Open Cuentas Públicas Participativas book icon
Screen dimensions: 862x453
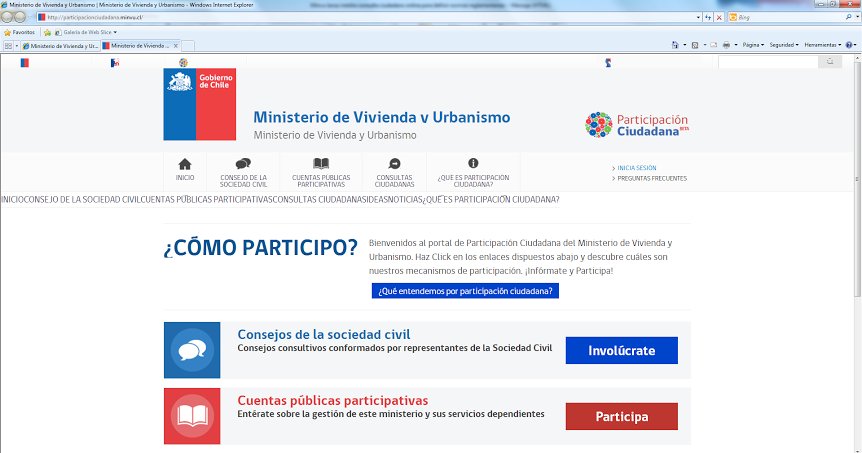[x=320, y=164]
